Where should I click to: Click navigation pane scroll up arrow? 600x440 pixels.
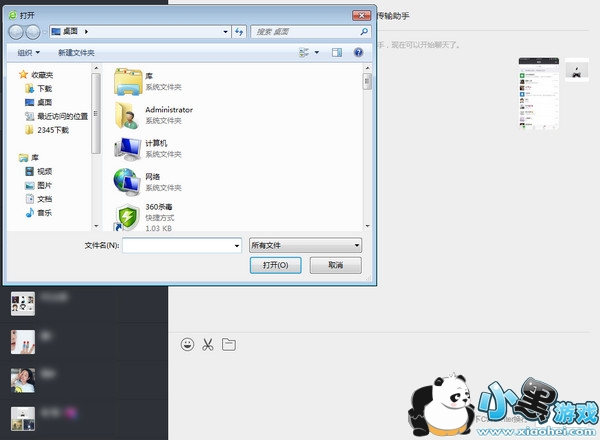point(96,68)
